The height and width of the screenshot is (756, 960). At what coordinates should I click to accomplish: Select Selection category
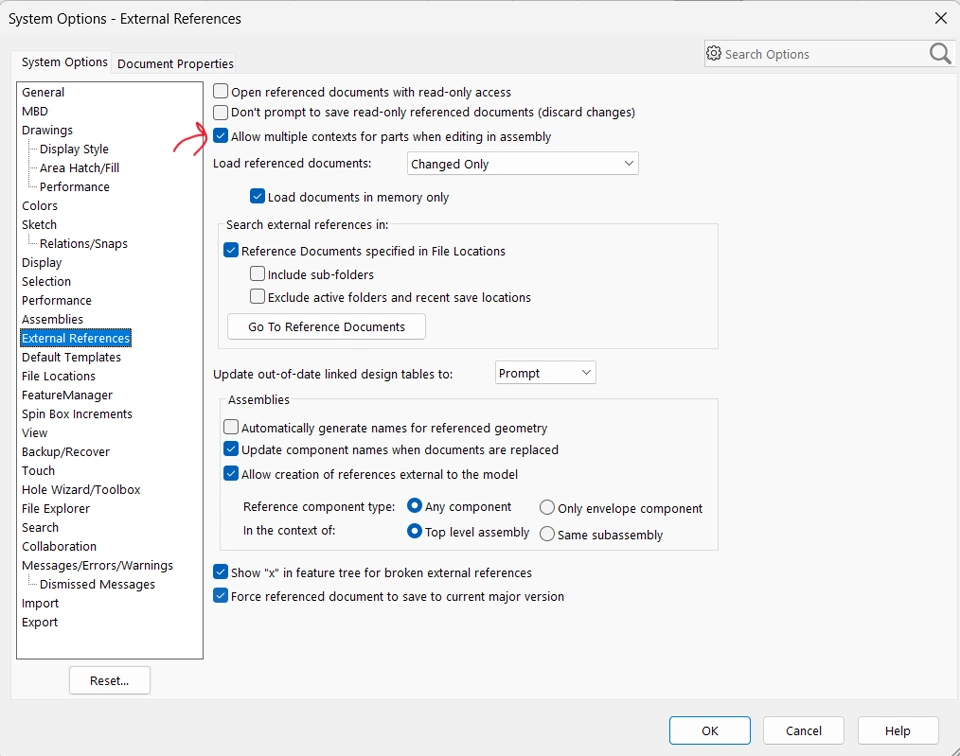click(47, 282)
